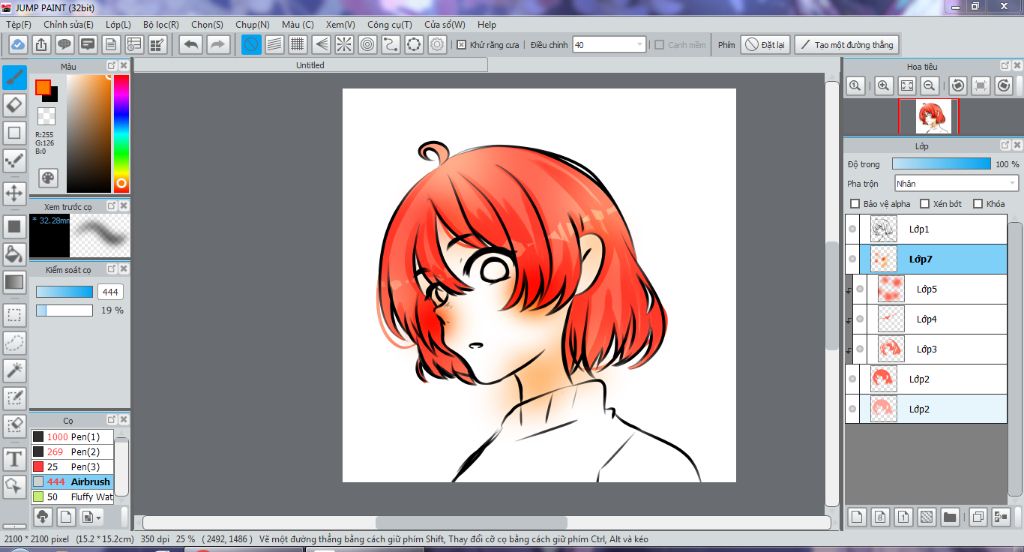Image resolution: width=1024 pixels, height=552 pixels.
Task: Toggle visibility of layer Lớp1
Action: point(852,229)
